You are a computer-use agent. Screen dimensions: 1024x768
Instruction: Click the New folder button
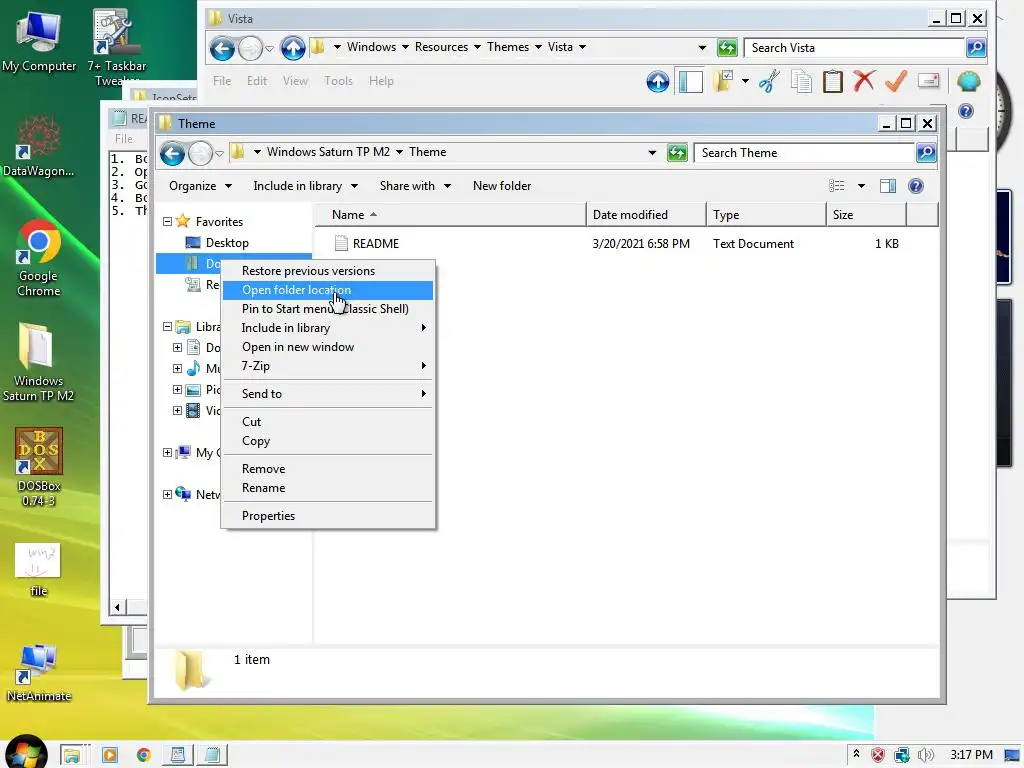502,186
